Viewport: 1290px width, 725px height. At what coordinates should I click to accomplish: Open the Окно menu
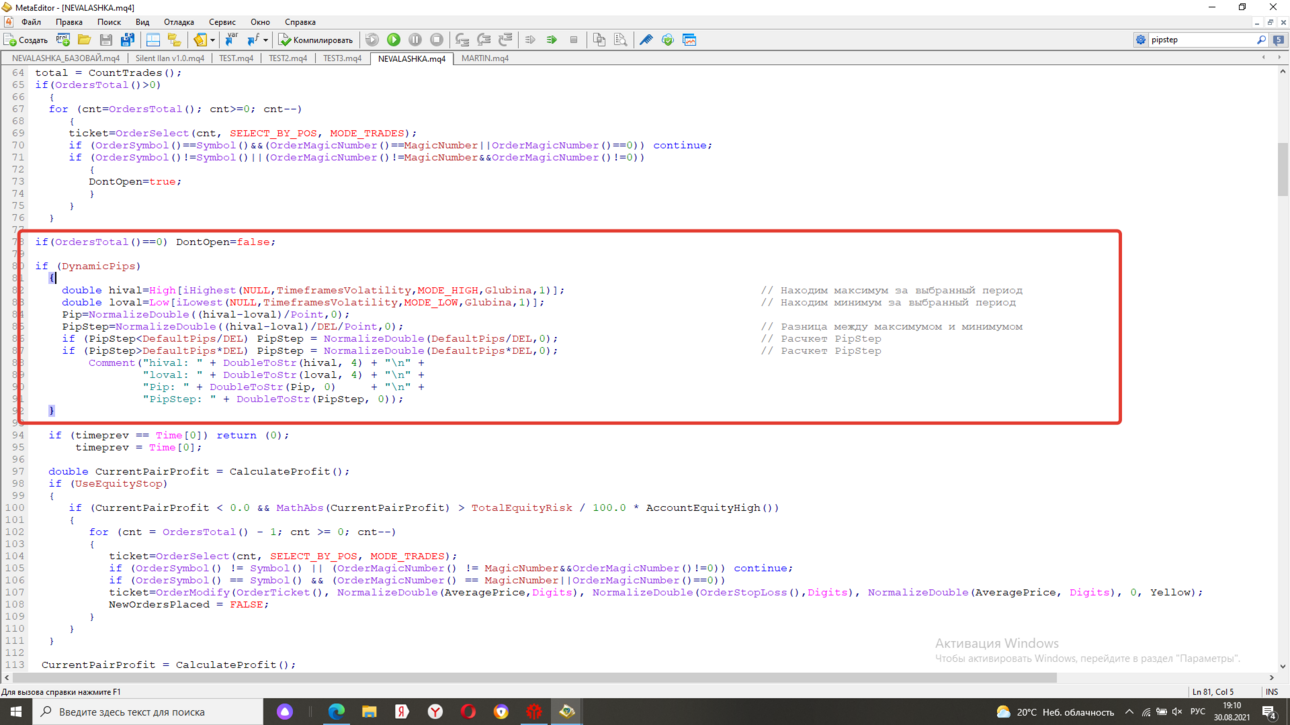pos(260,22)
